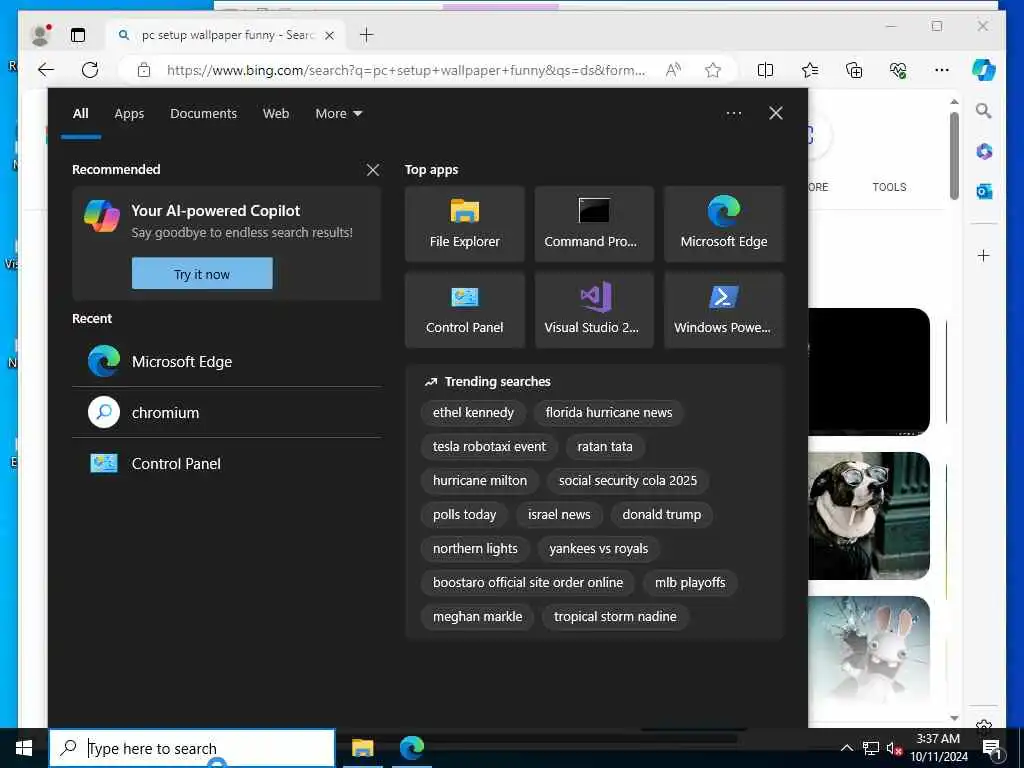This screenshot has height=768, width=1024.
Task: Open dog with goggles wallpaper thumbnail
Action: click(x=869, y=516)
